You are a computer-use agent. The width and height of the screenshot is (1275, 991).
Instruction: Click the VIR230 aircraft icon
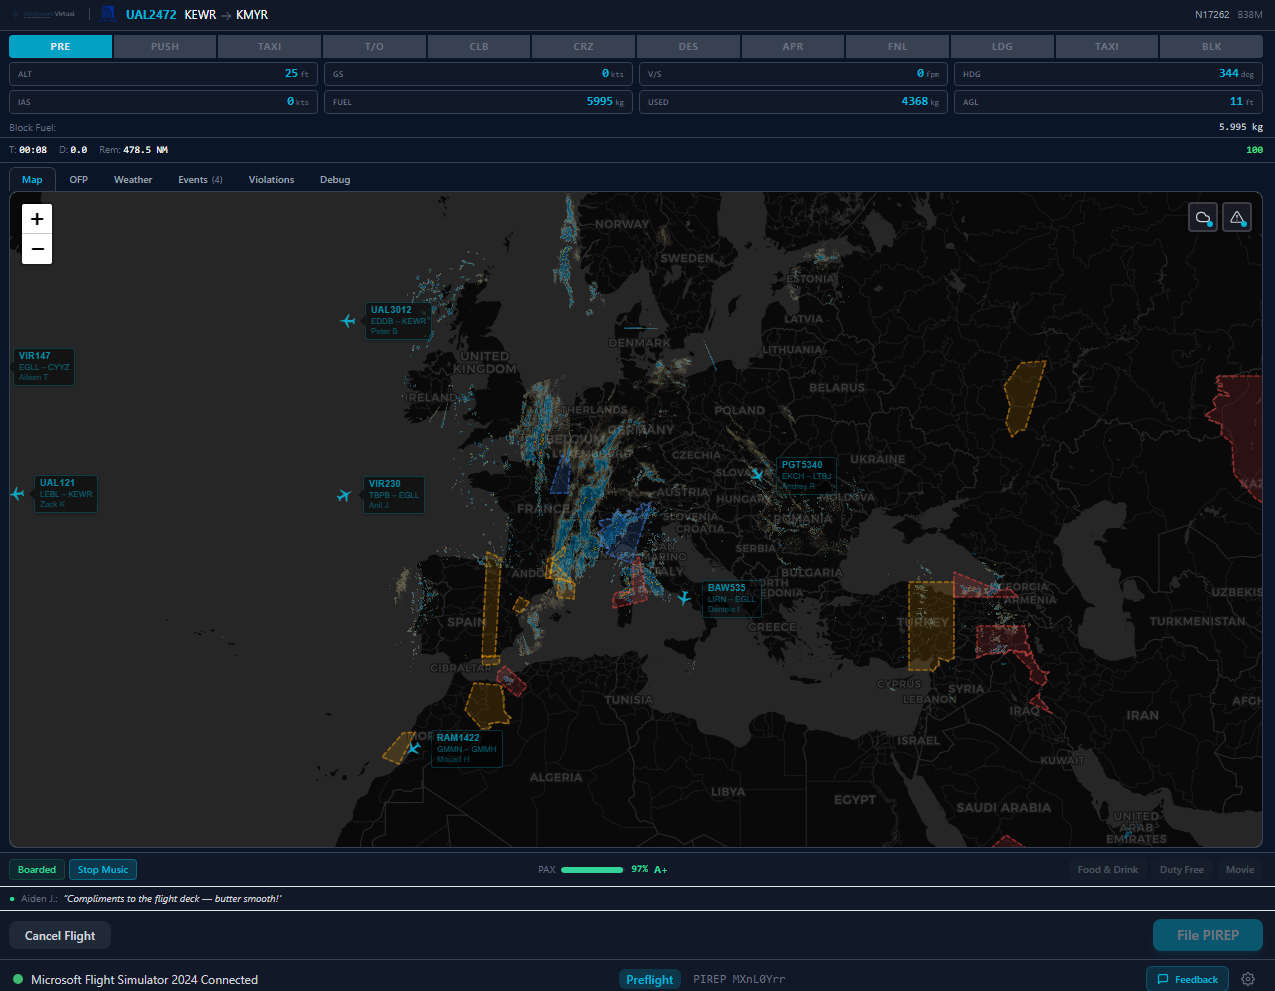pyautogui.click(x=345, y=495)
